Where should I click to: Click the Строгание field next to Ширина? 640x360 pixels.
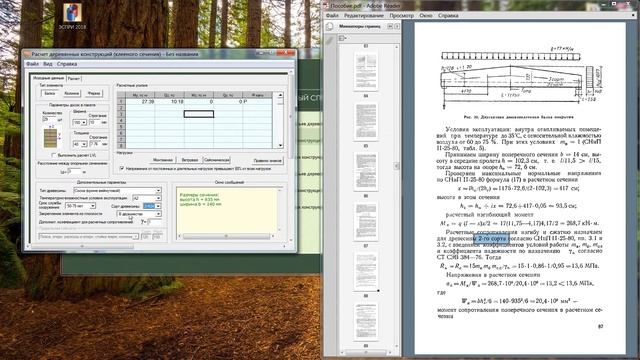94,122
